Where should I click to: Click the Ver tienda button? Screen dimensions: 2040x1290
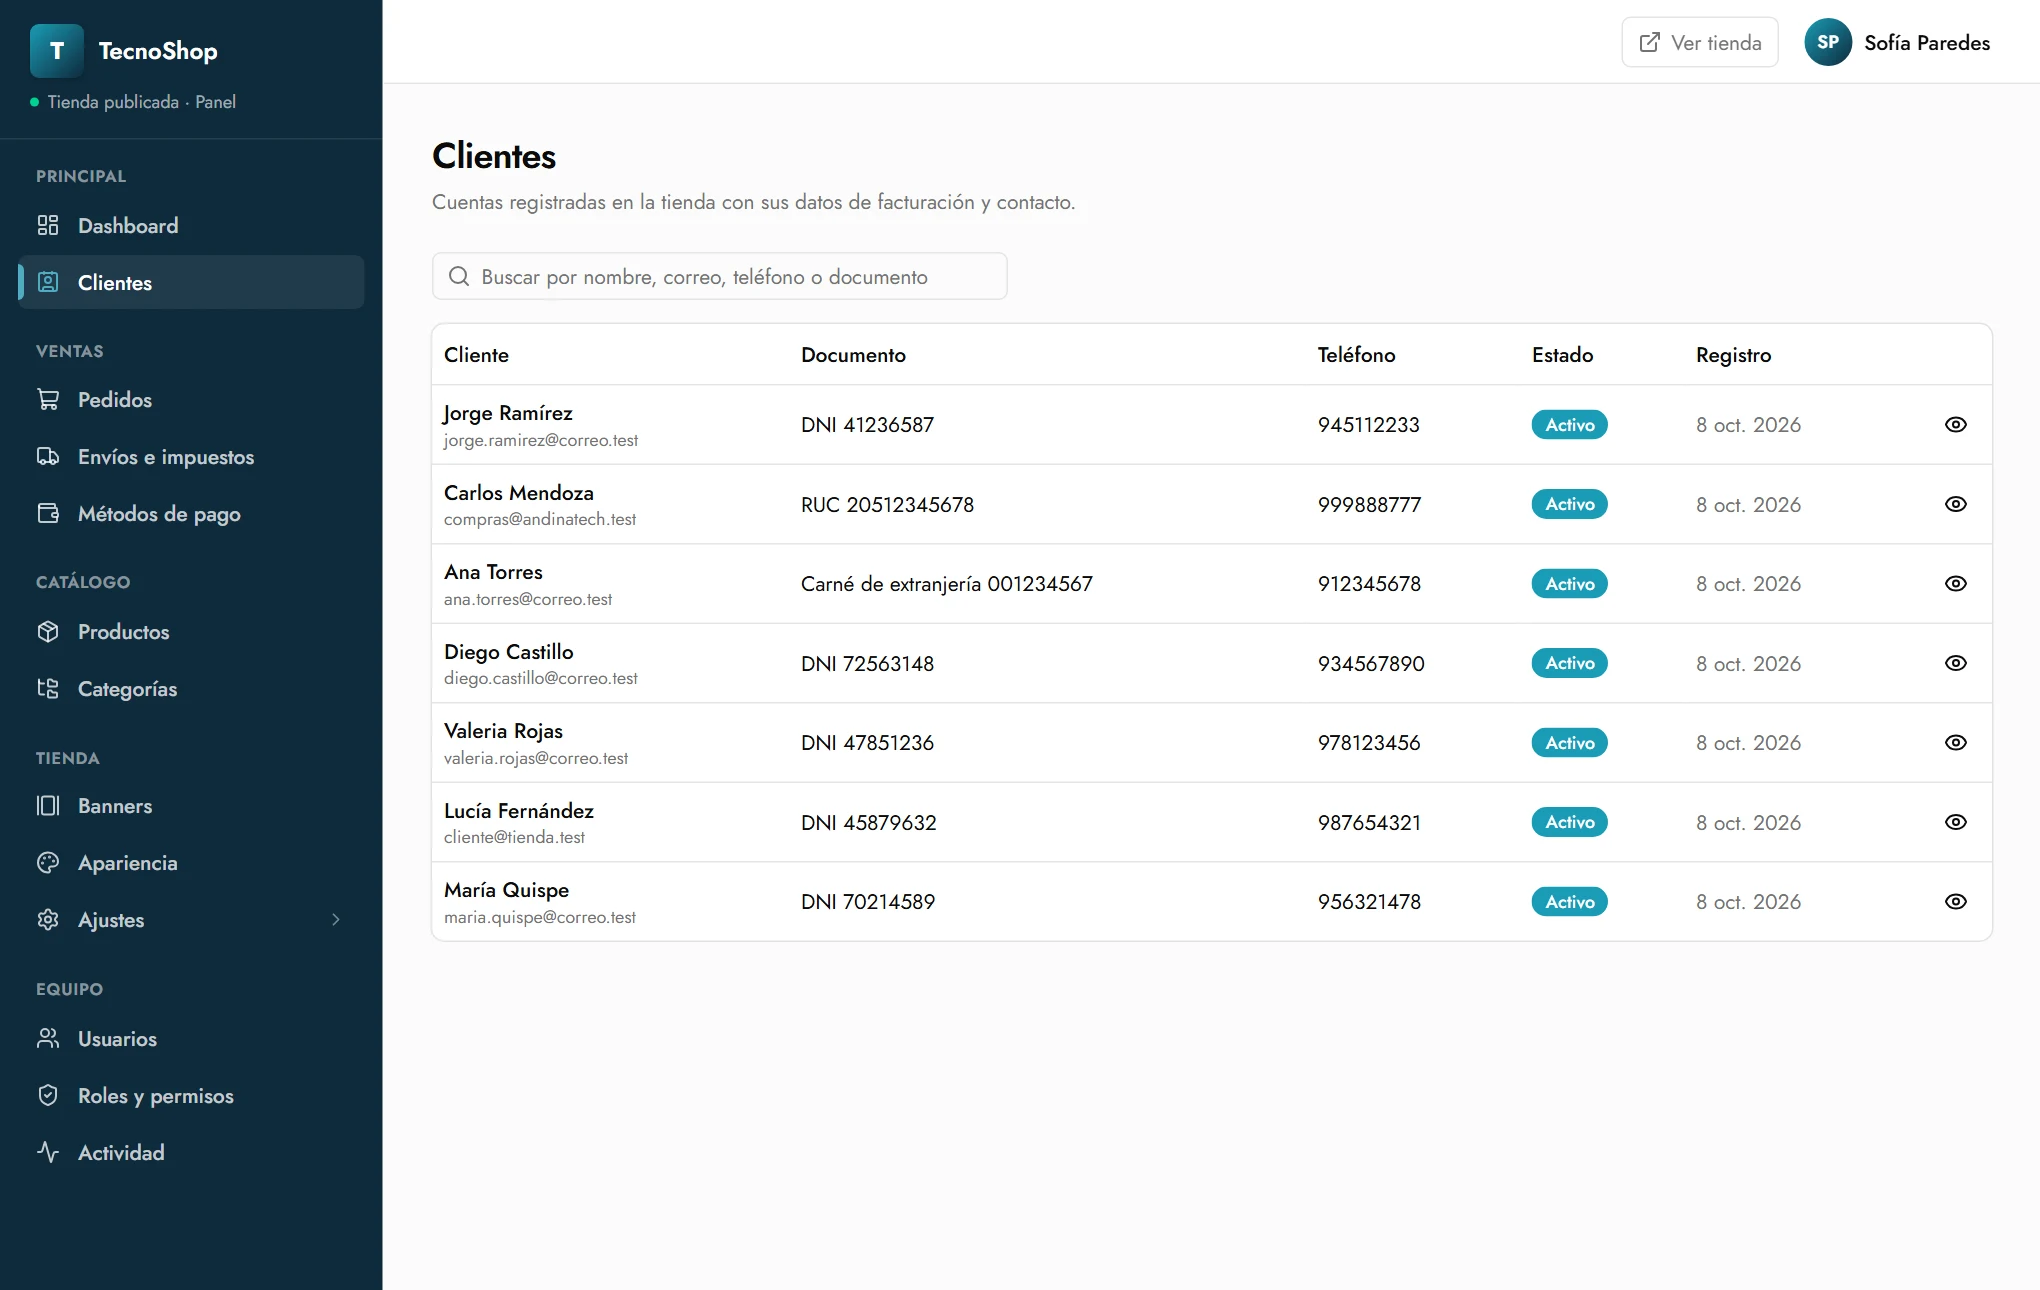(x=1700, y=42)
